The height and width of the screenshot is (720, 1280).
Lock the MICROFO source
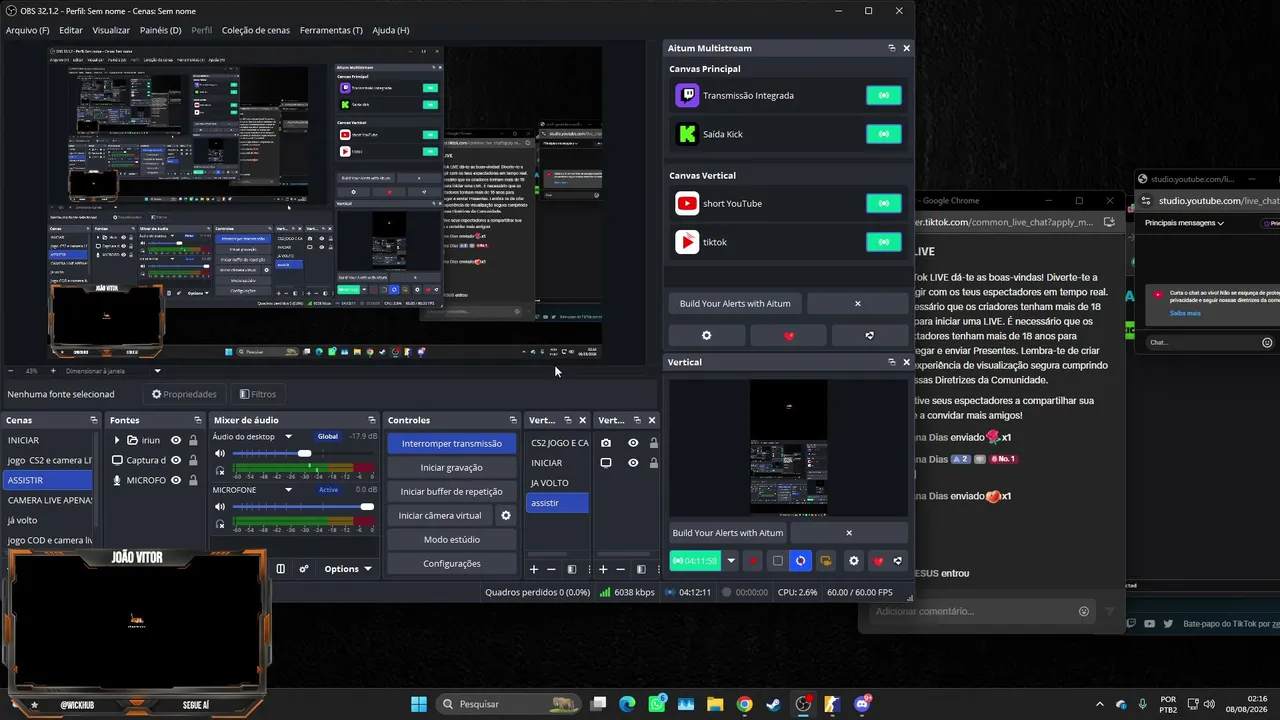(x=193, y=480)
